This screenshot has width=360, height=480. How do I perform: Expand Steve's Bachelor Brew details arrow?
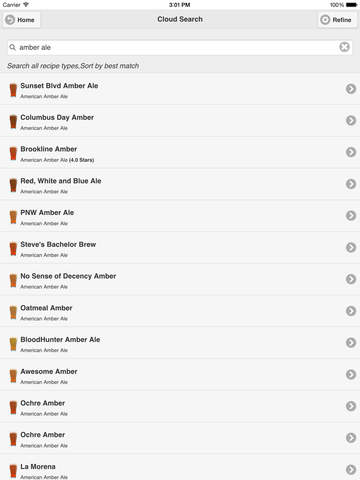[x=351, y=247]
